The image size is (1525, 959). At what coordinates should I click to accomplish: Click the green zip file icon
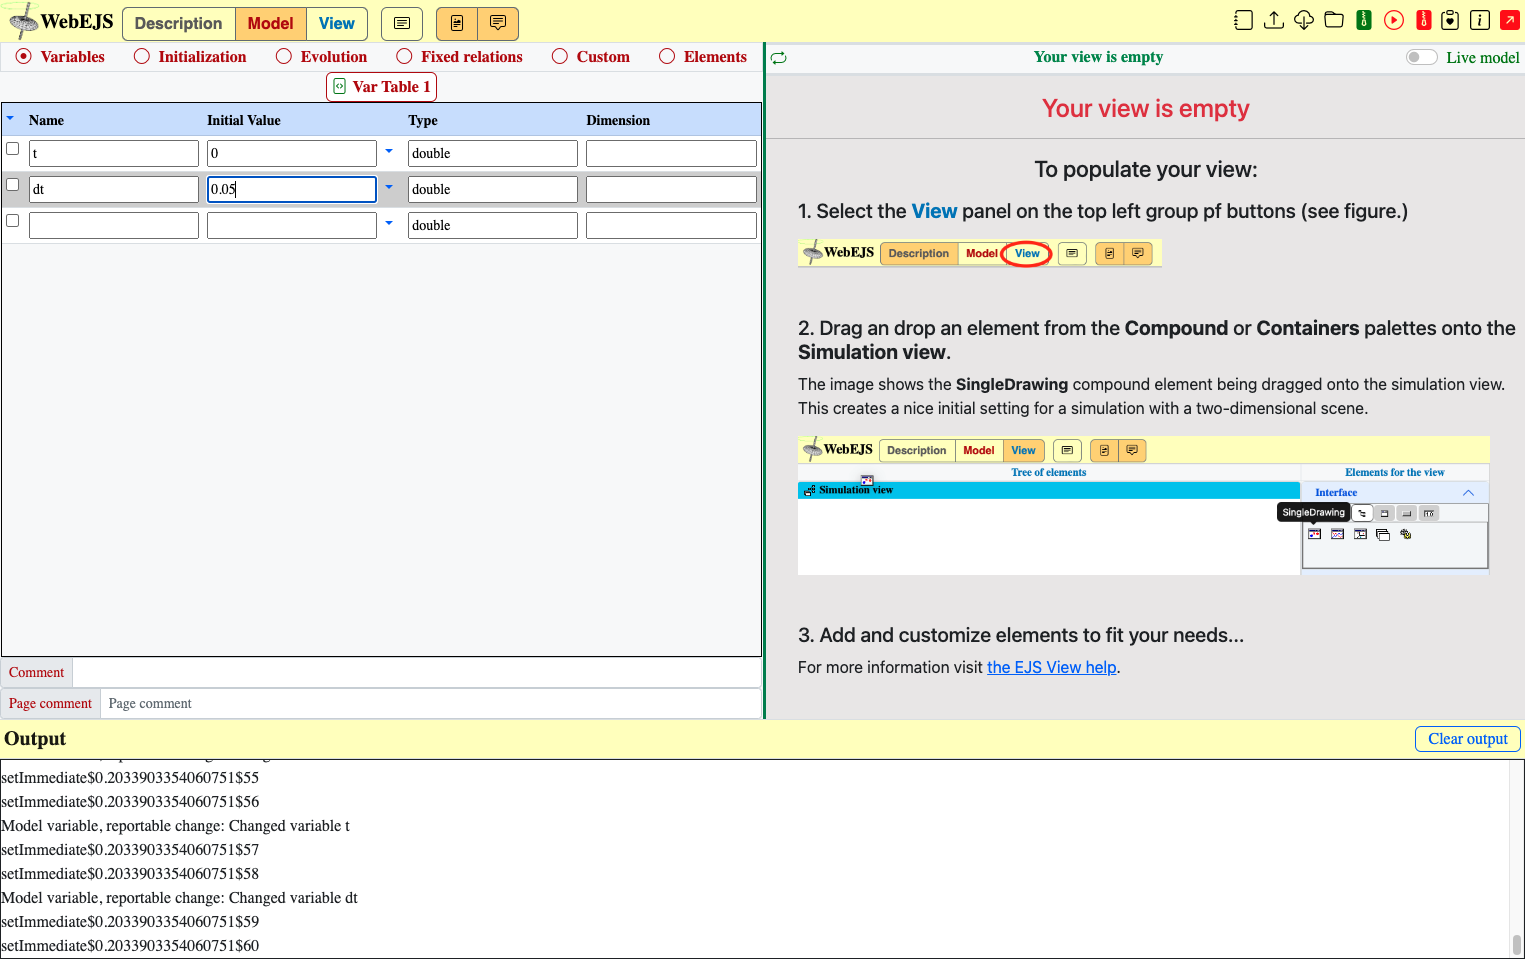click(x=1364, y=20)
